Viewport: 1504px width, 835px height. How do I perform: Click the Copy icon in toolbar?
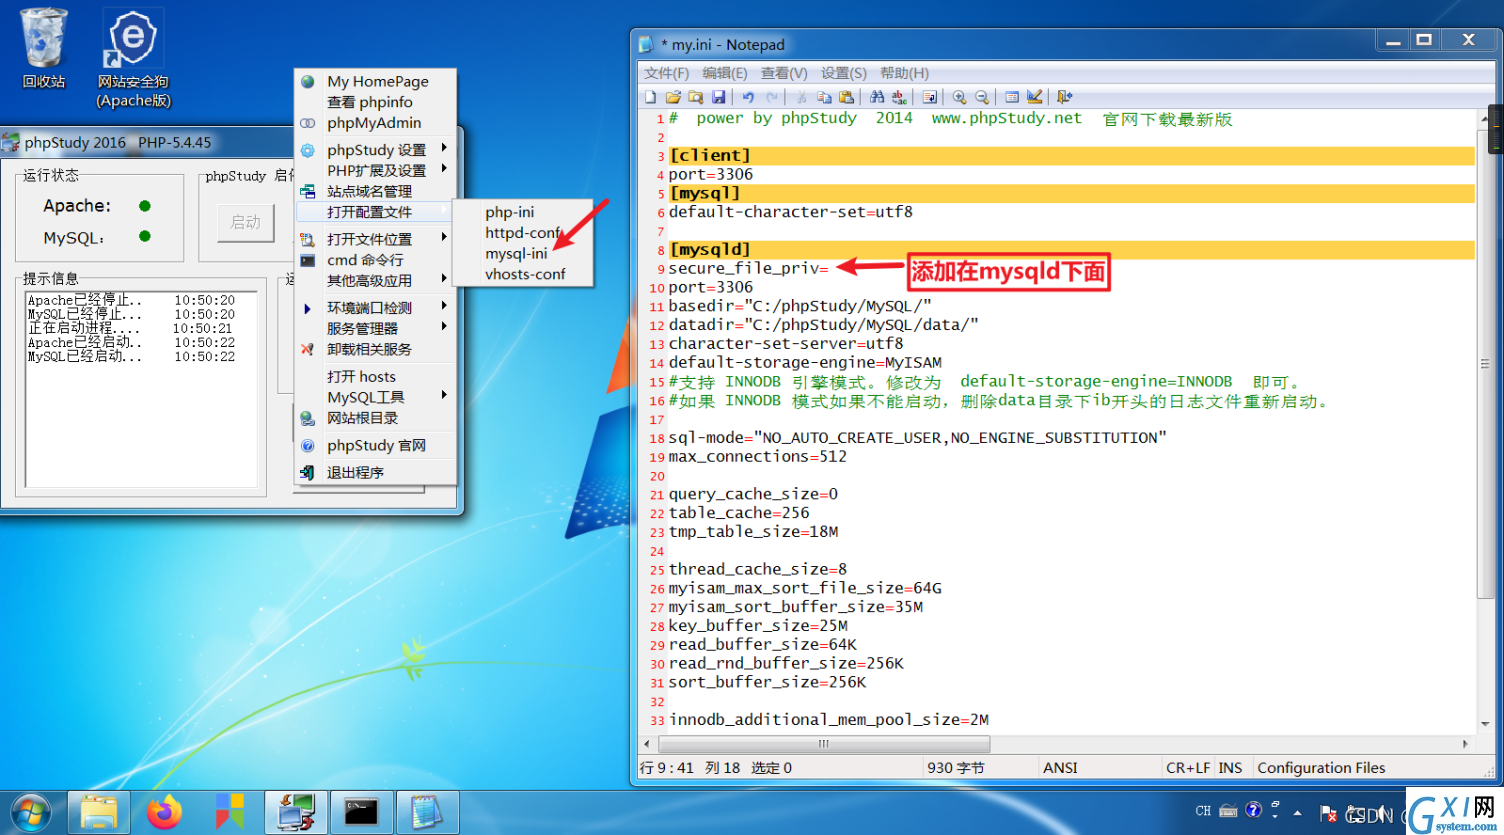(x=824, y=97)
